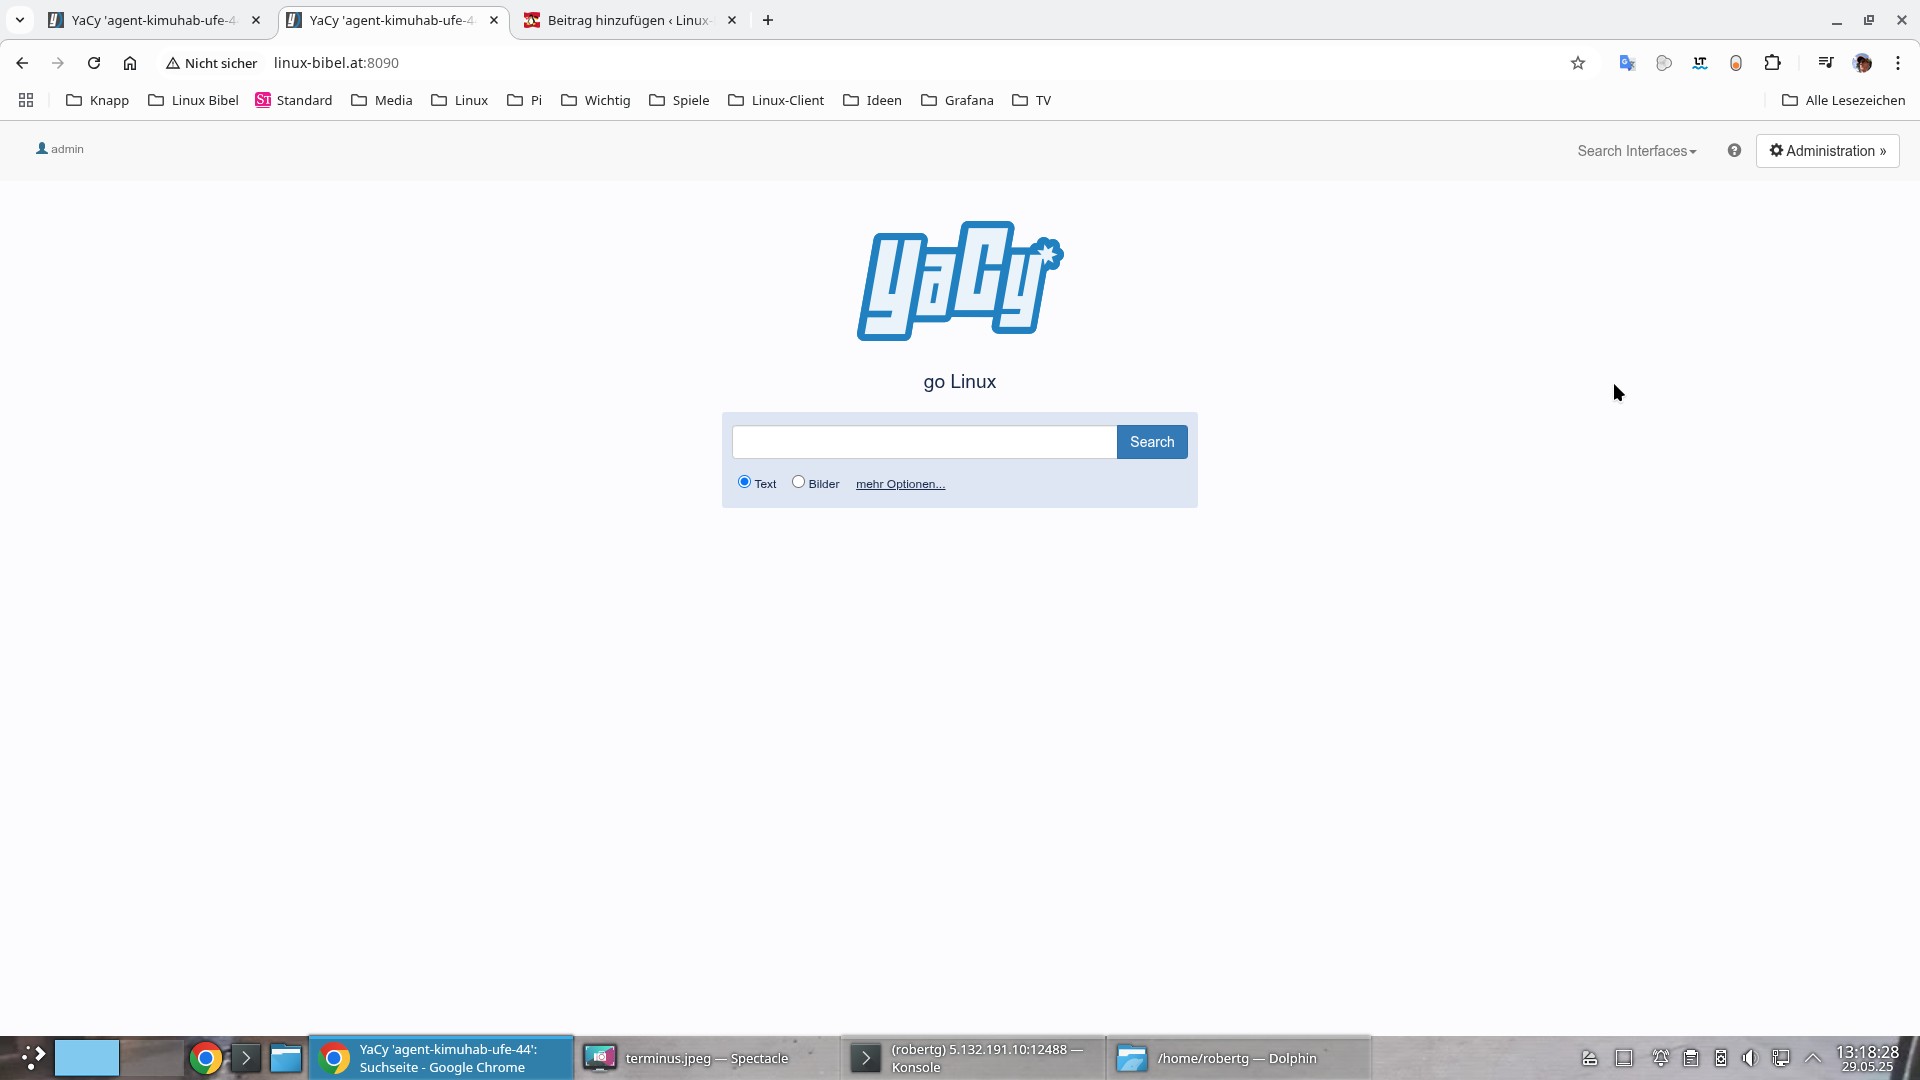Viewport: 1920px width, 1080px height.
Task: Open the tab search chevron
Action: pyautogui.click(x=20, y=20)
